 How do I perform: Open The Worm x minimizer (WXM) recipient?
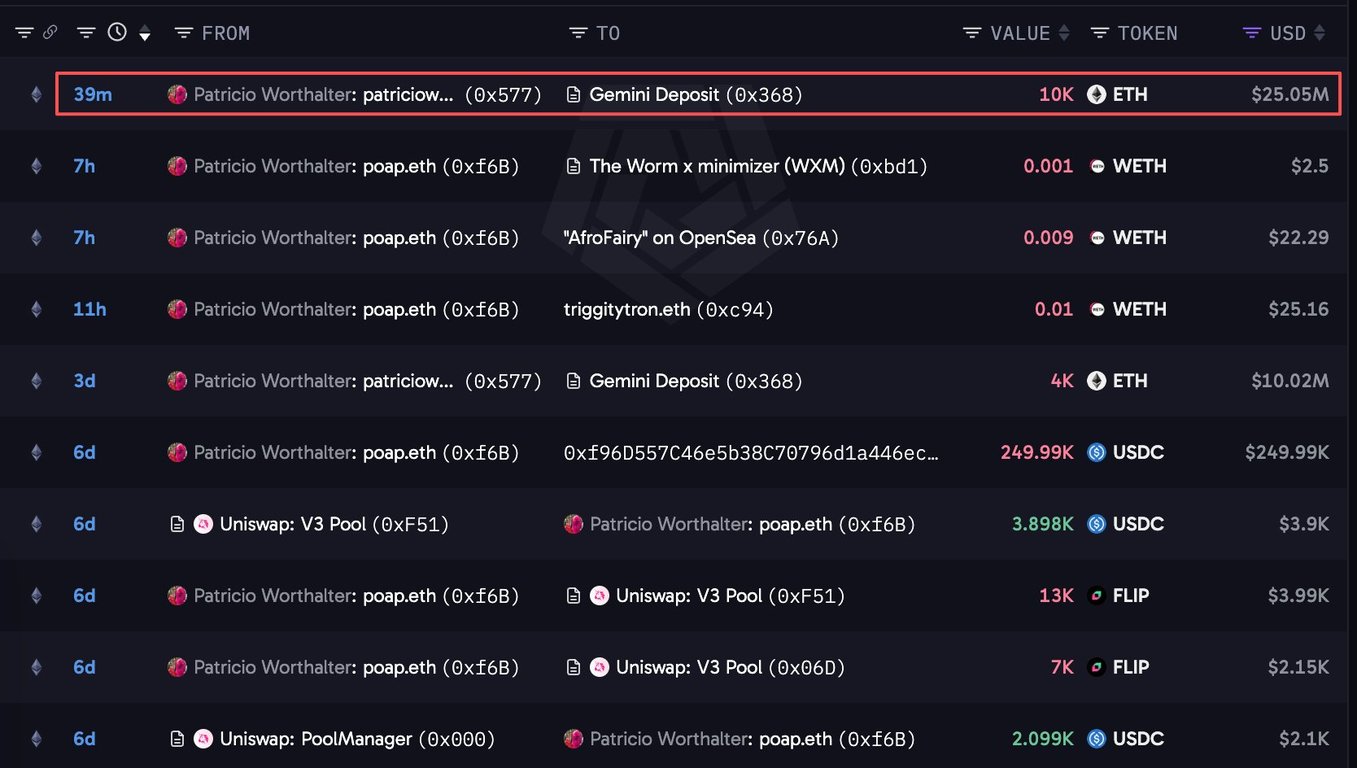(x=759, y=166)
